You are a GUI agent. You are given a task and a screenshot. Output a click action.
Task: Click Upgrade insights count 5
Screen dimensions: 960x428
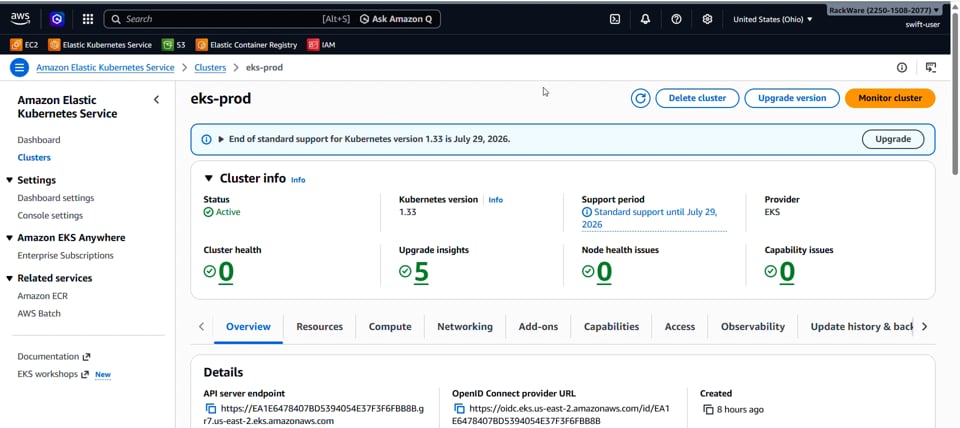(421, 272)
